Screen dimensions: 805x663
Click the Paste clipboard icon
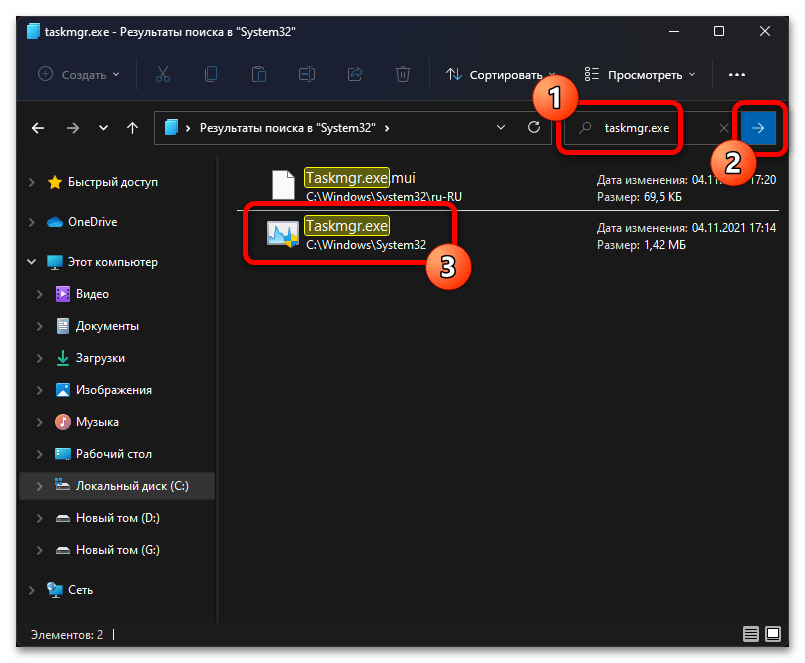click(x=259, y=74)
